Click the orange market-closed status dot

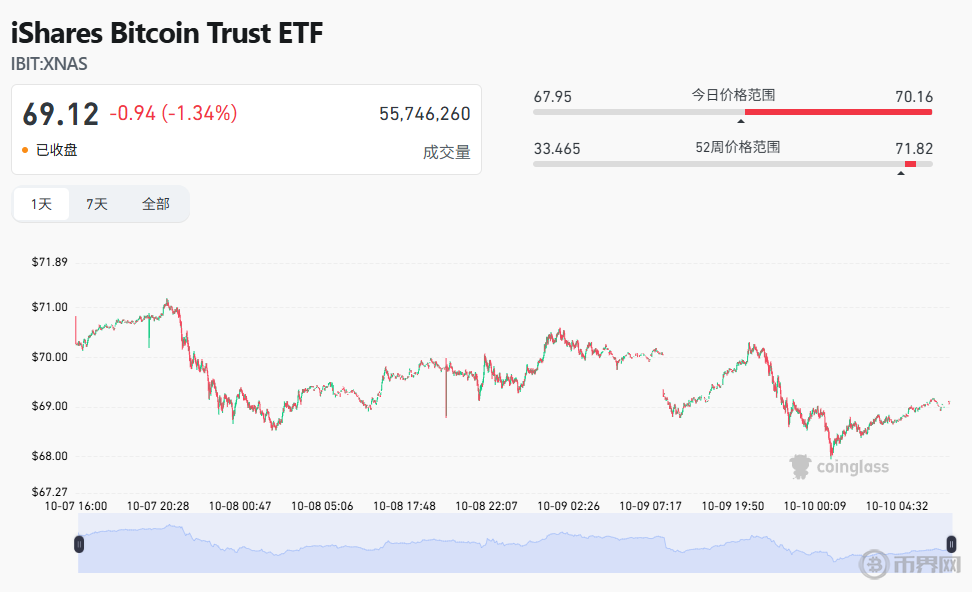26,150
